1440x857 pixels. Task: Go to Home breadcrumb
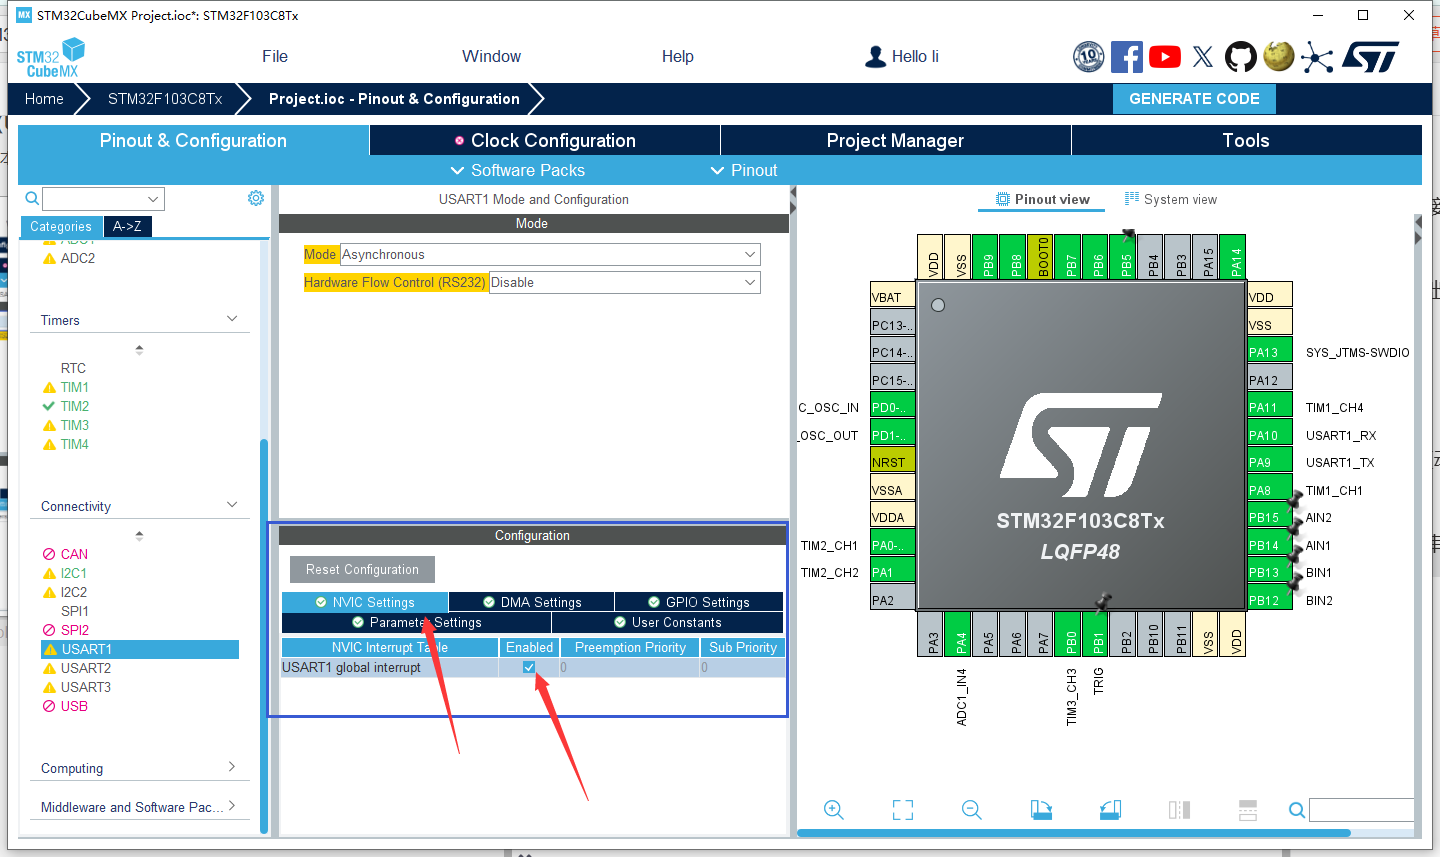[44, 99]
